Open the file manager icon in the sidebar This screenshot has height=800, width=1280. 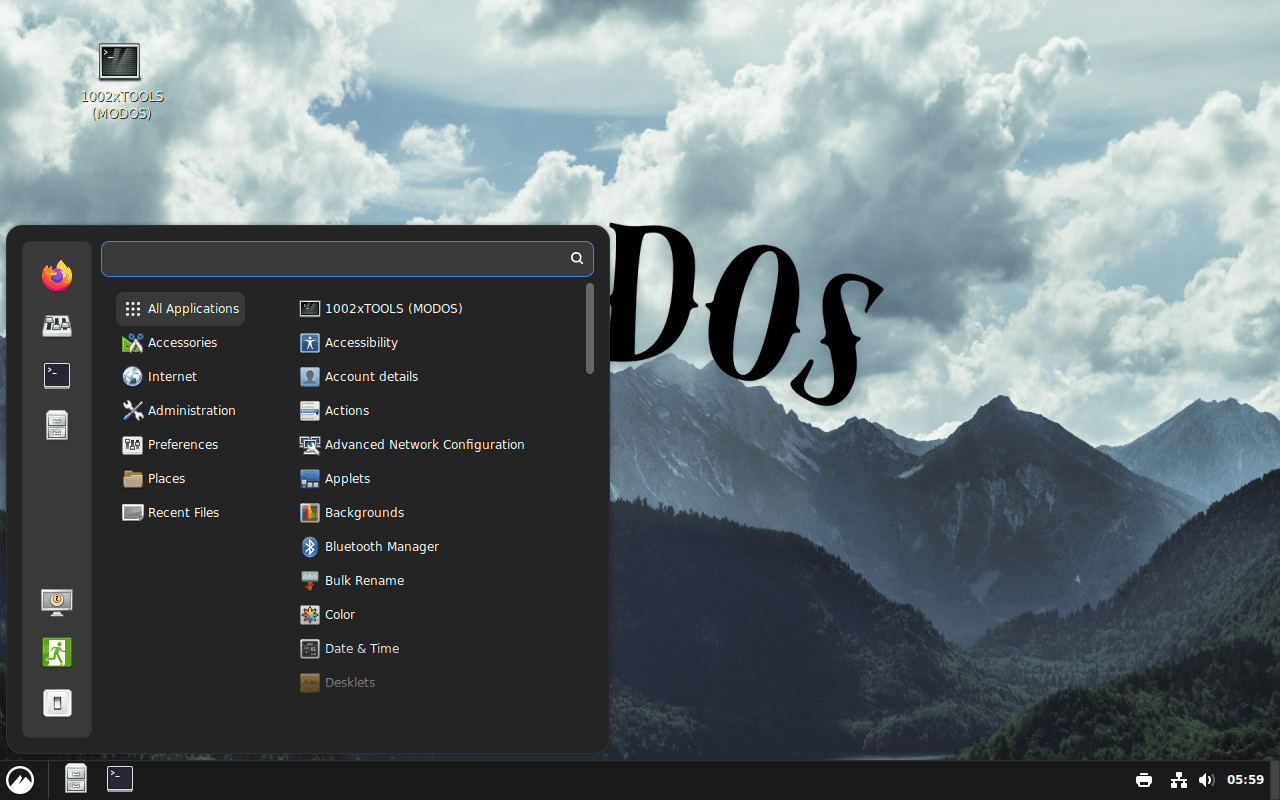[57, 424]
